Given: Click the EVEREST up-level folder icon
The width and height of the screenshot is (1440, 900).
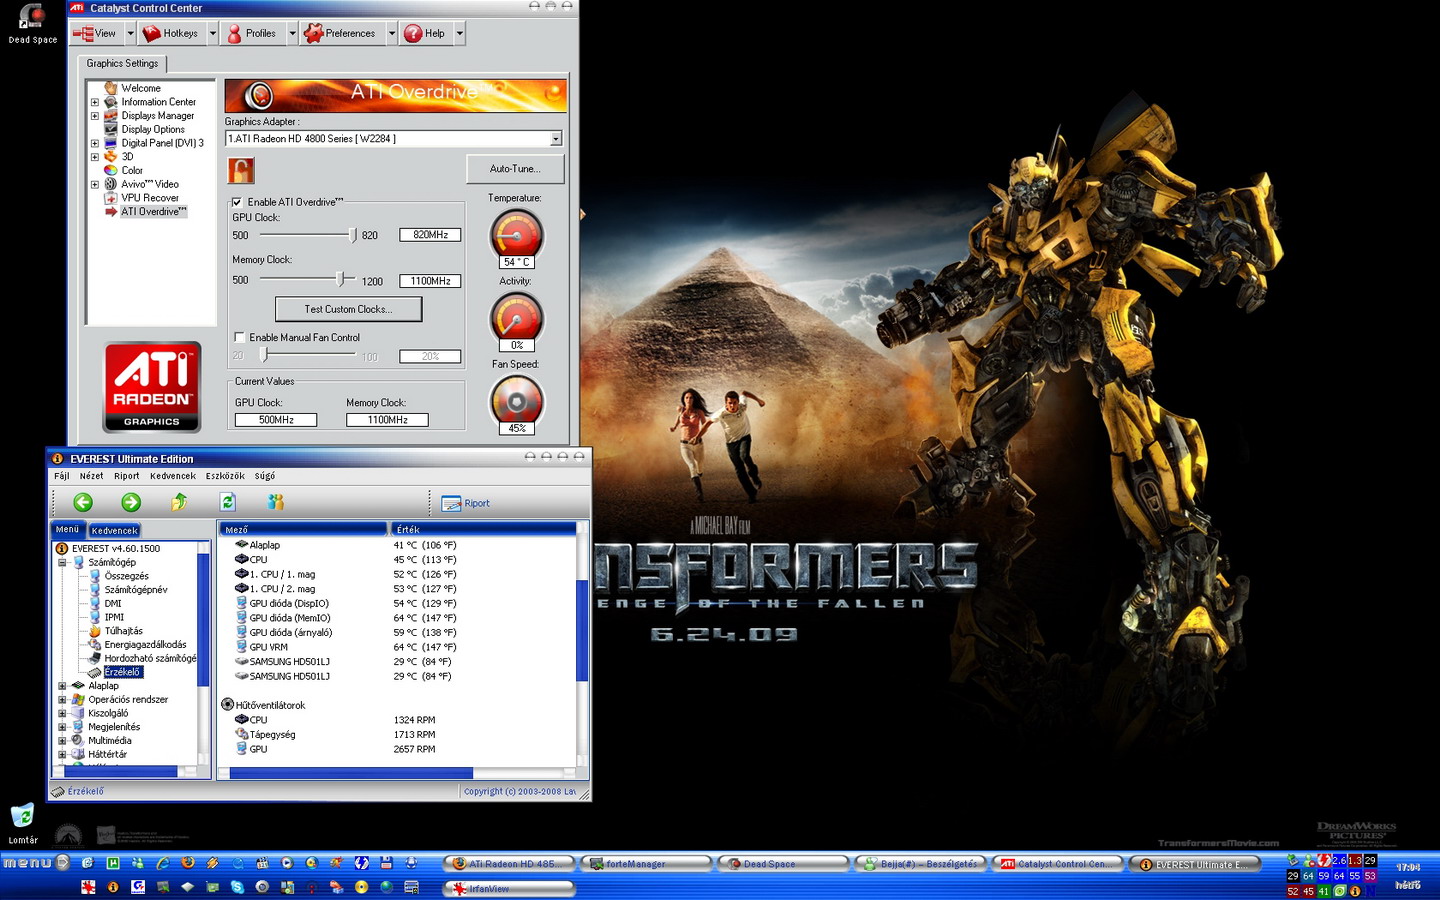Looking at the screenshot, I should (179, 502).
